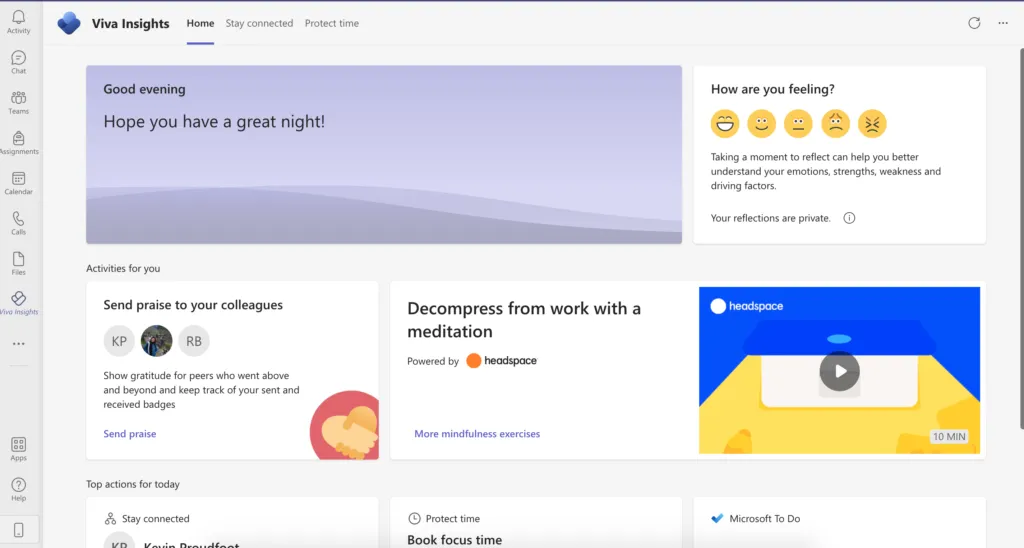The image size is (1024, 548).
Task: Click Decompress from work with a meditation heading
Action: (x=524, y=320)
